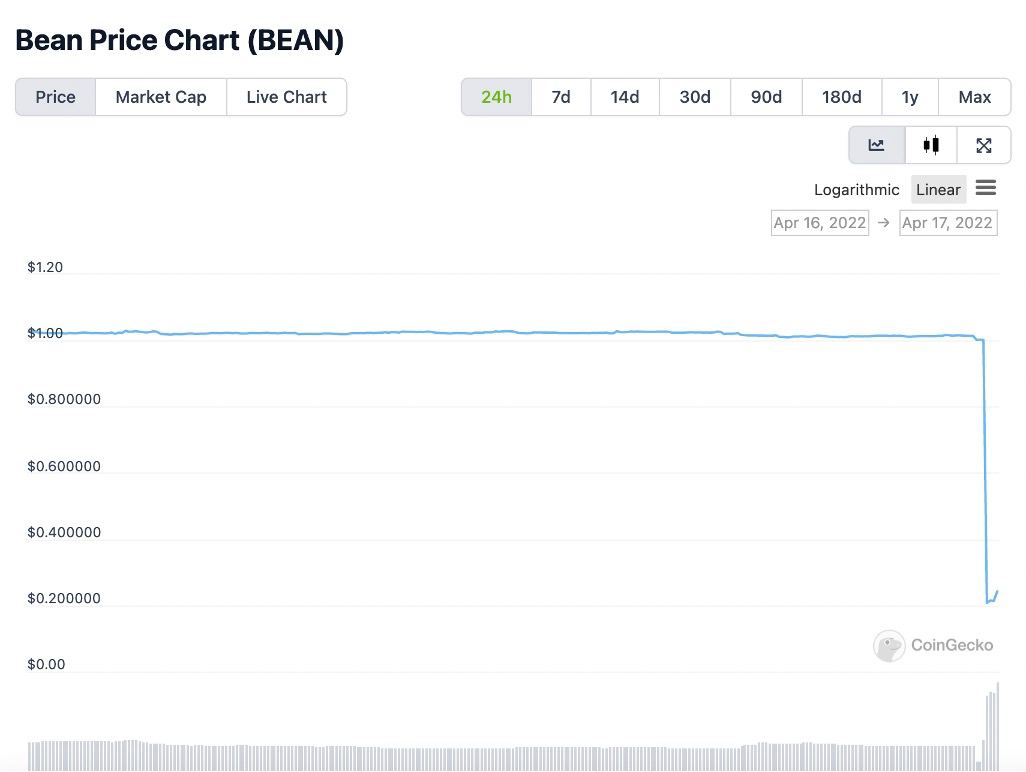1026x772 pixels.
Task: Choose the 7d range button
Action: coord(561,97)
